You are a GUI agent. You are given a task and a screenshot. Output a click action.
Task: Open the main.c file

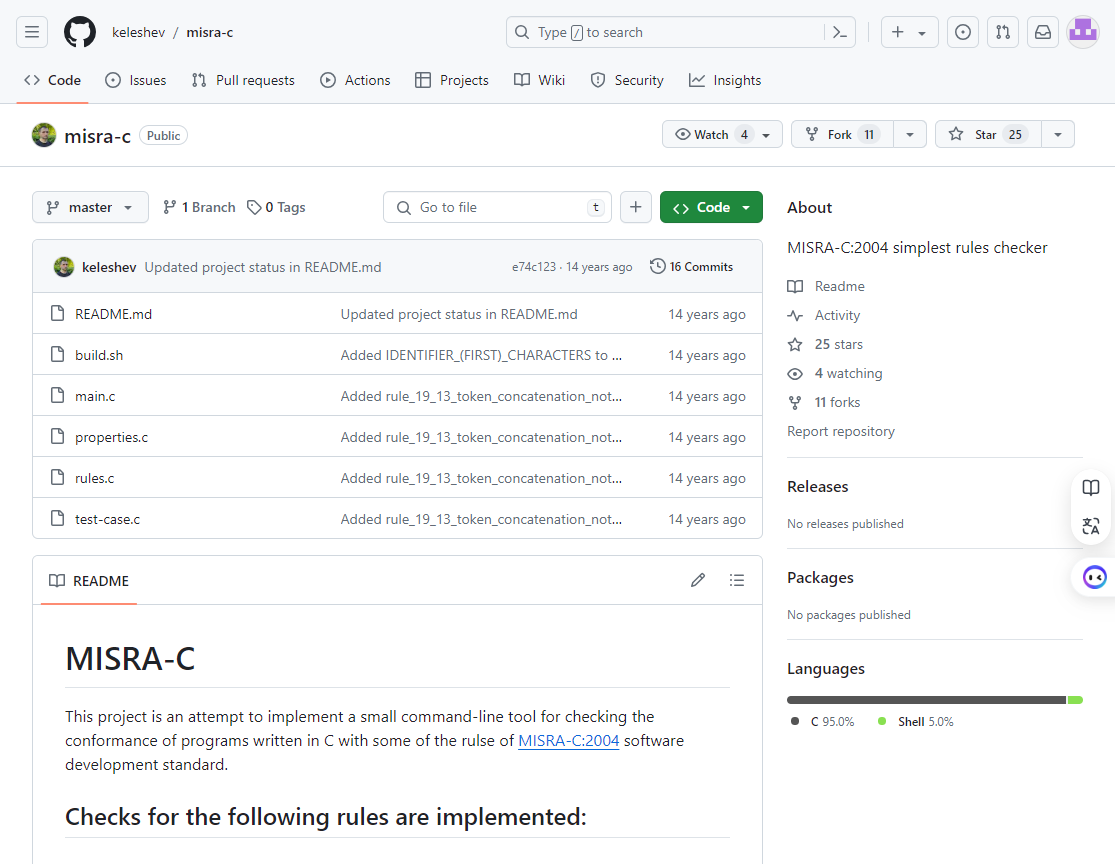95,396
